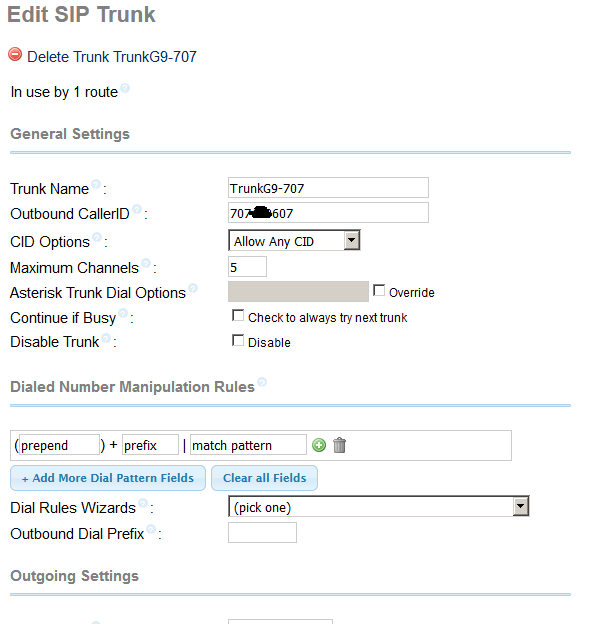Click the match pattern field
The image size is (593, 624).
tap(248, 445)
